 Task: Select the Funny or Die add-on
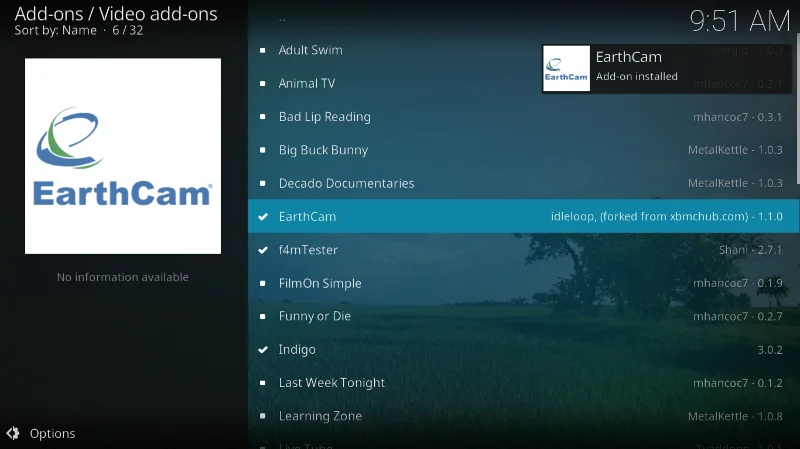523,316
